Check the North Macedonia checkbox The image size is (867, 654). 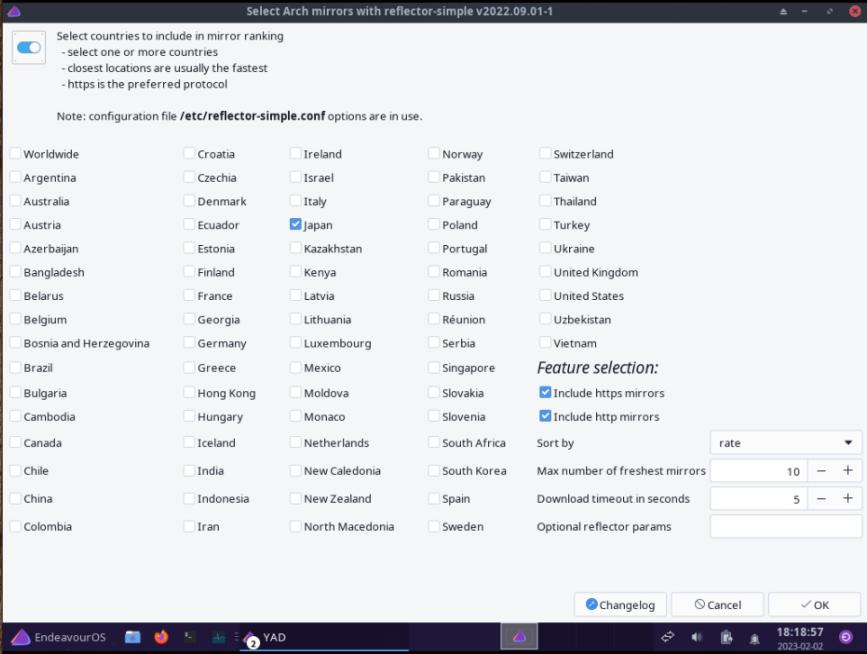pyautogui.click(x=296, y=526)
